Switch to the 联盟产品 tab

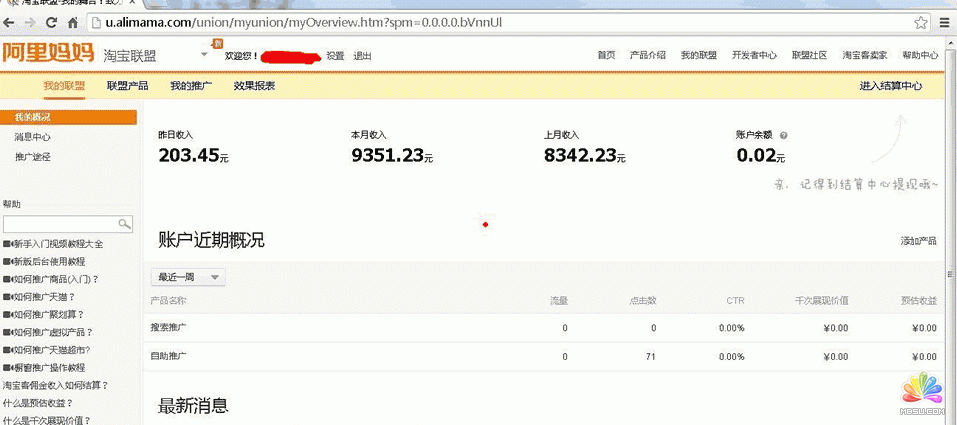point(127,86)
